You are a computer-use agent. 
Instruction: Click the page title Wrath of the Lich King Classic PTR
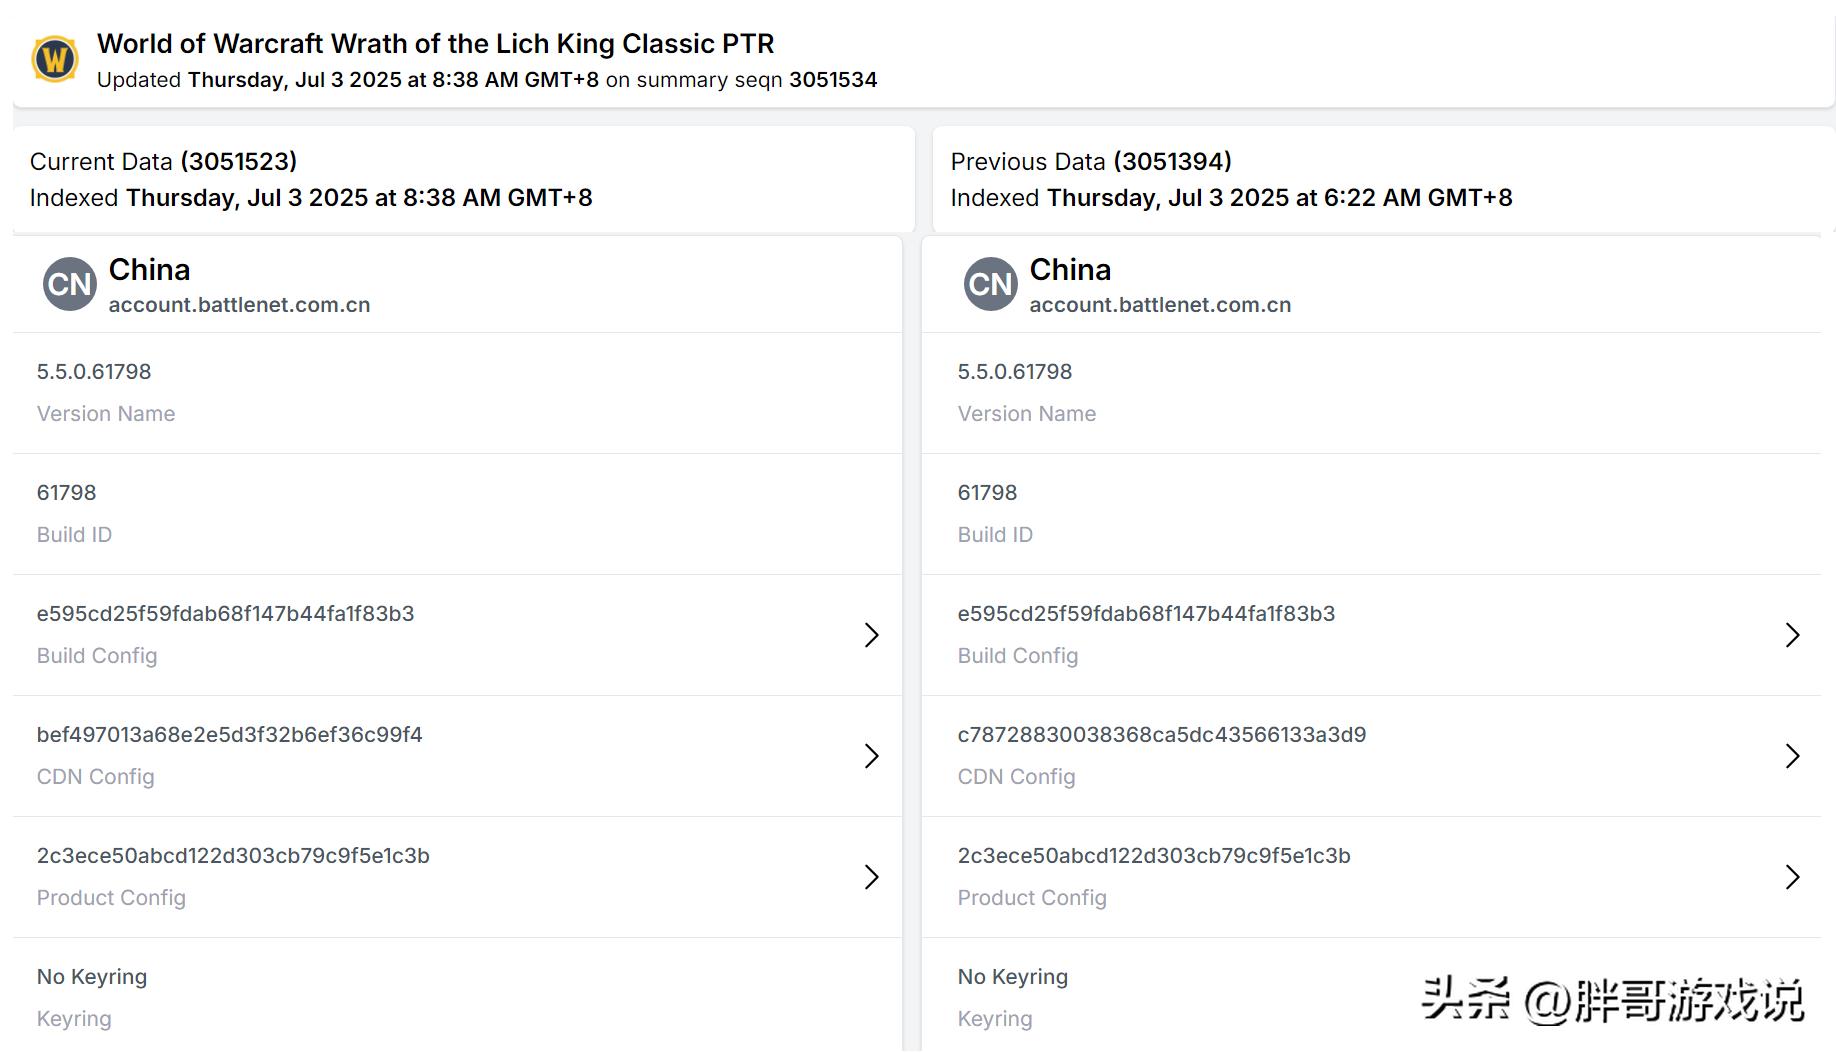[x=435, y=44]
